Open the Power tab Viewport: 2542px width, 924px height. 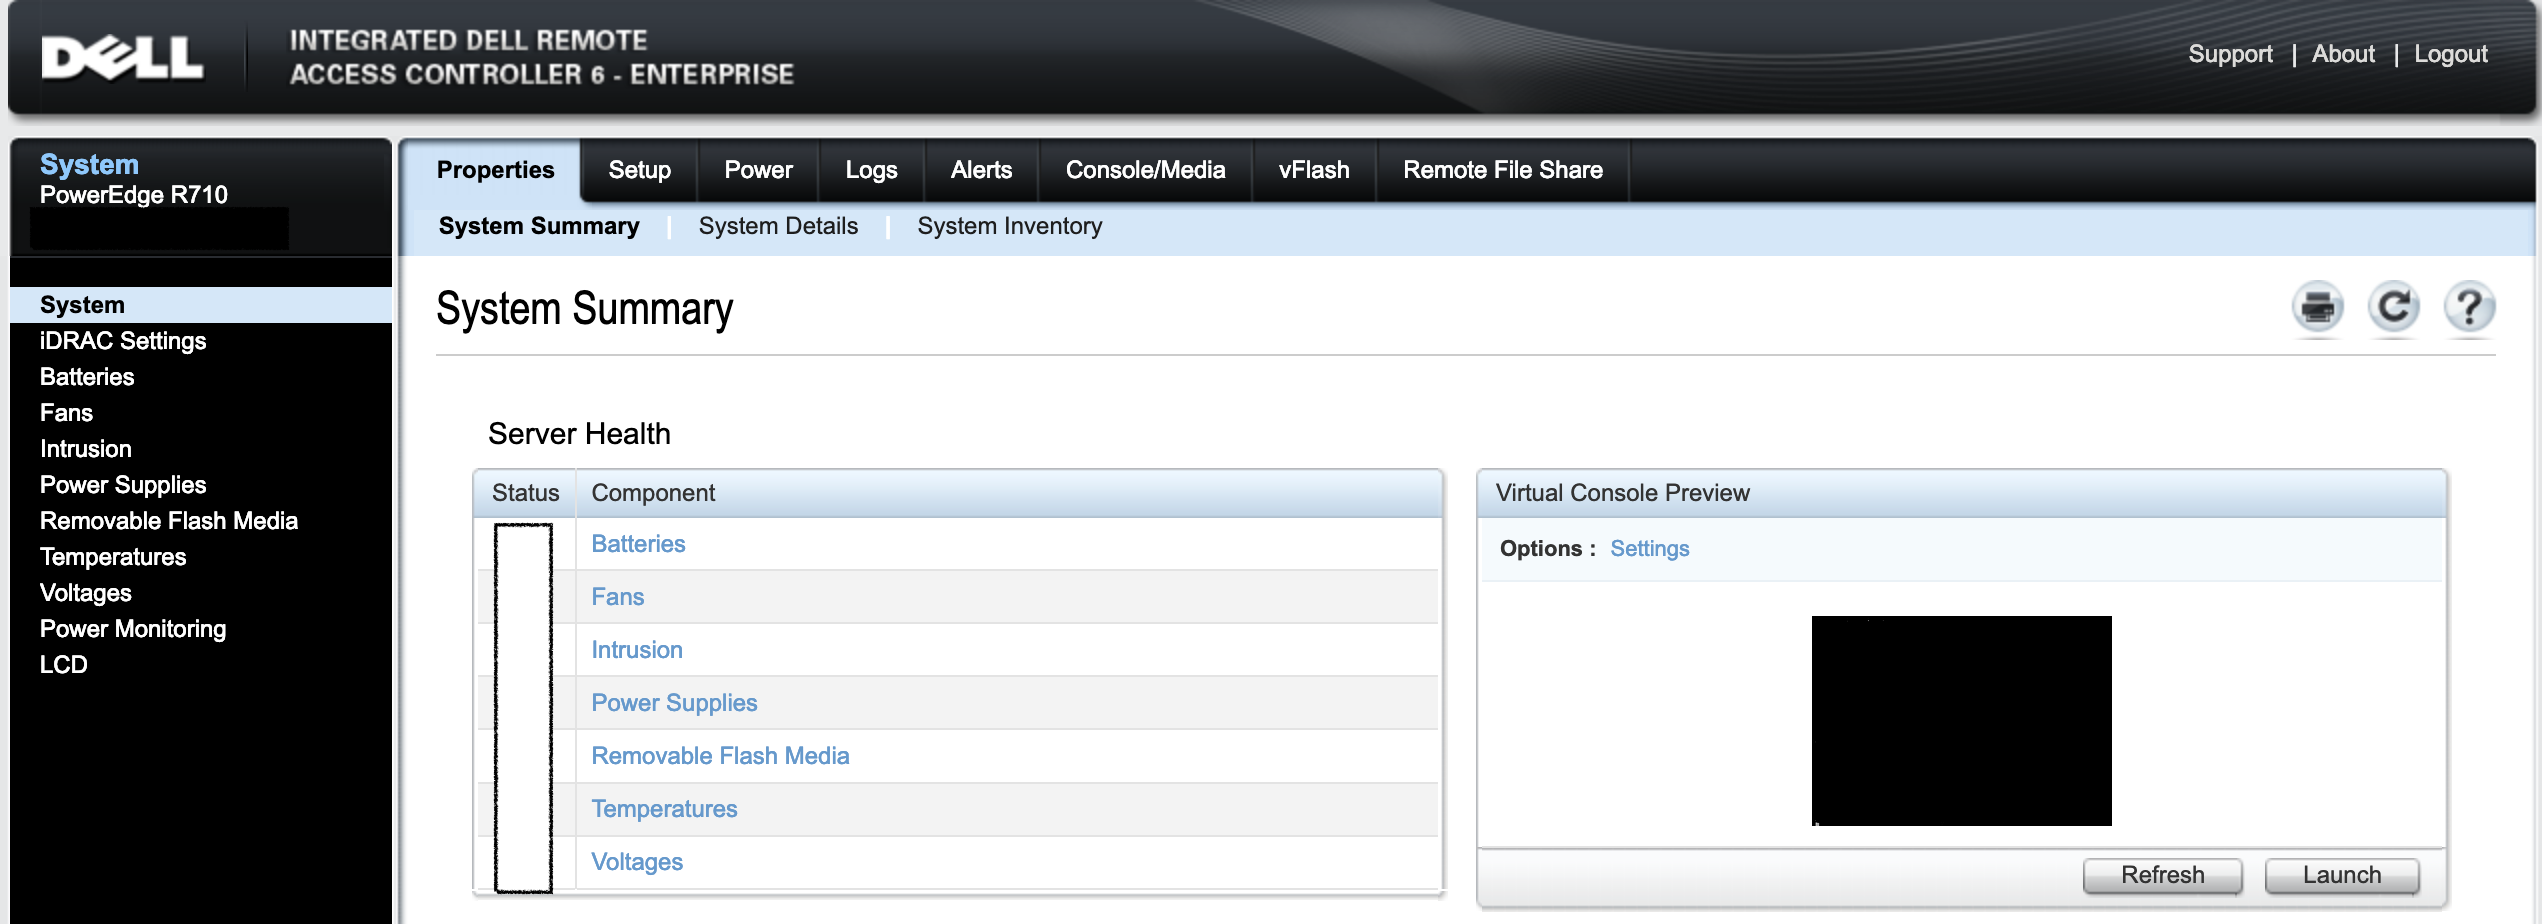[x=758, y=170]
